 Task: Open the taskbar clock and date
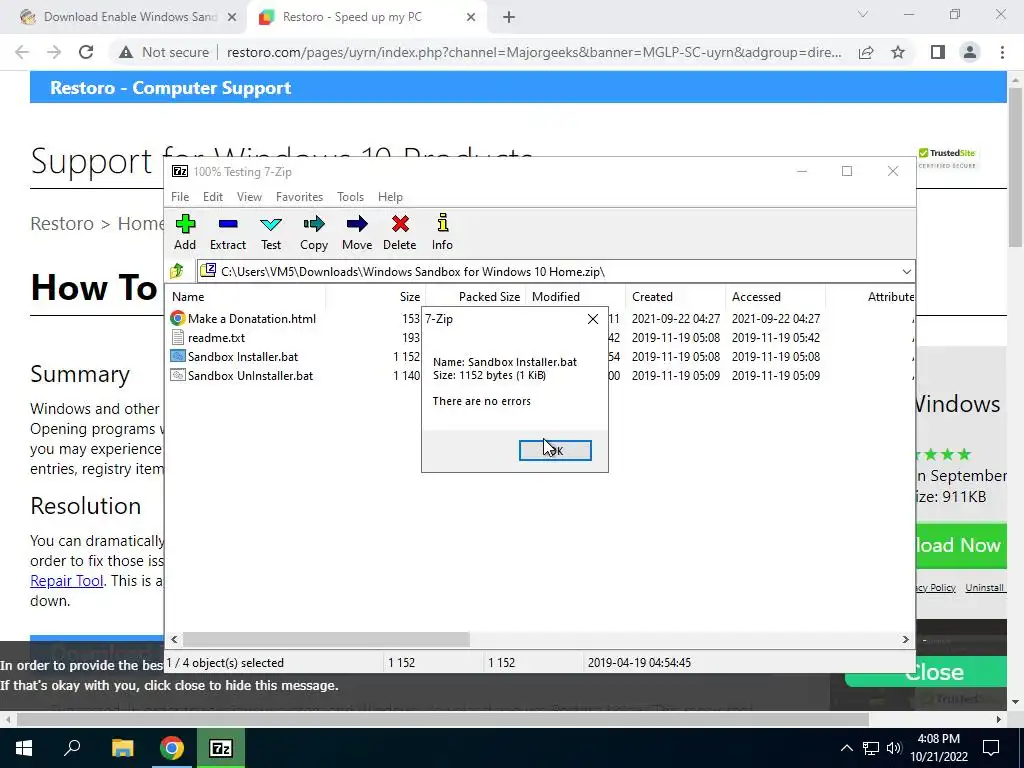[x=939, y=748]
